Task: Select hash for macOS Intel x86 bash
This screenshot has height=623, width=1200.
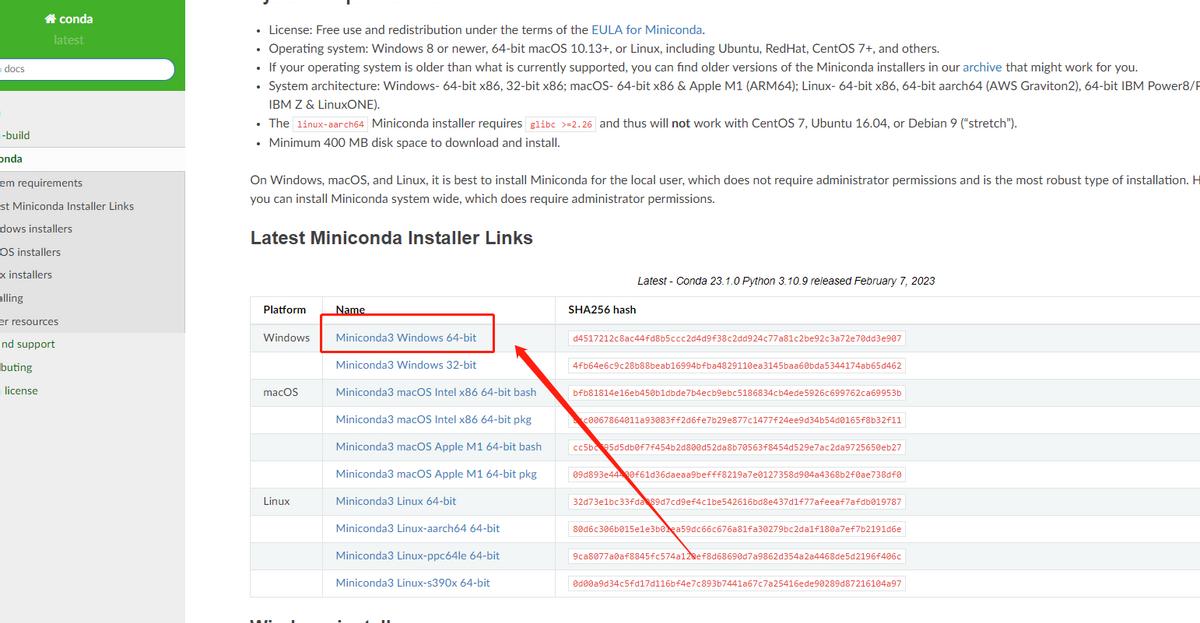Action: point(737,393)
